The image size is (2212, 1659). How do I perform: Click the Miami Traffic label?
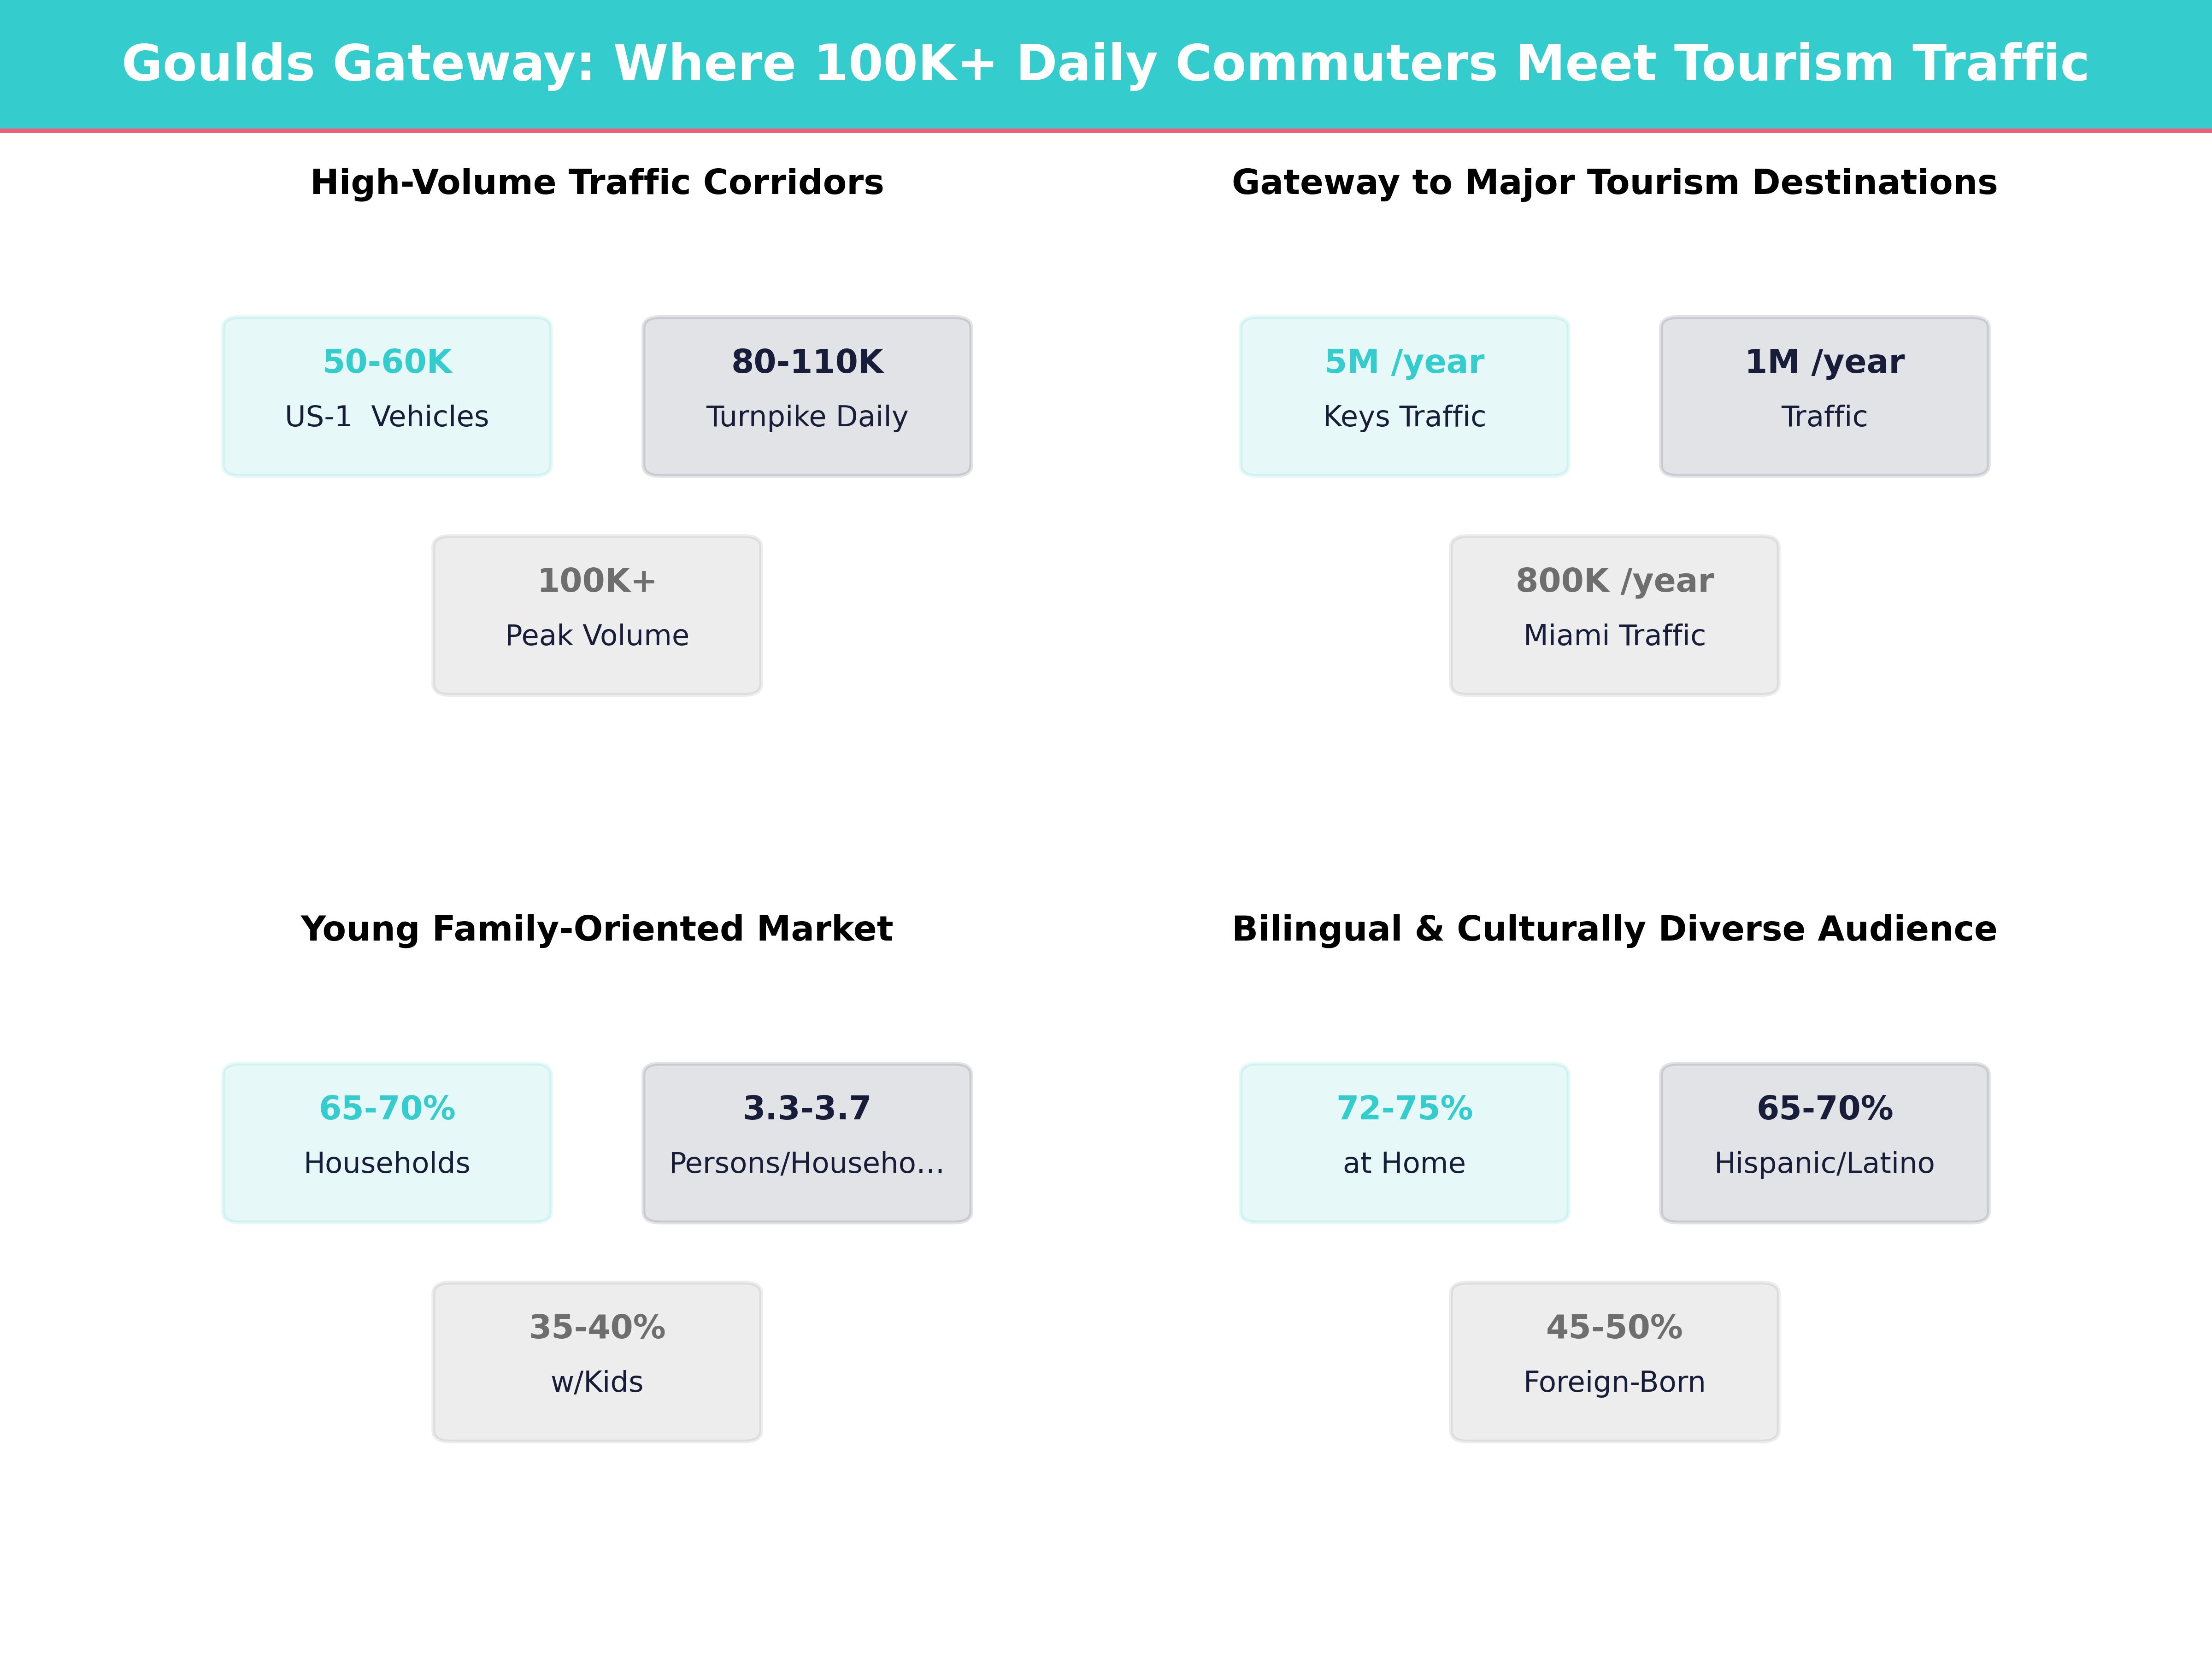tap(1614, 636)
